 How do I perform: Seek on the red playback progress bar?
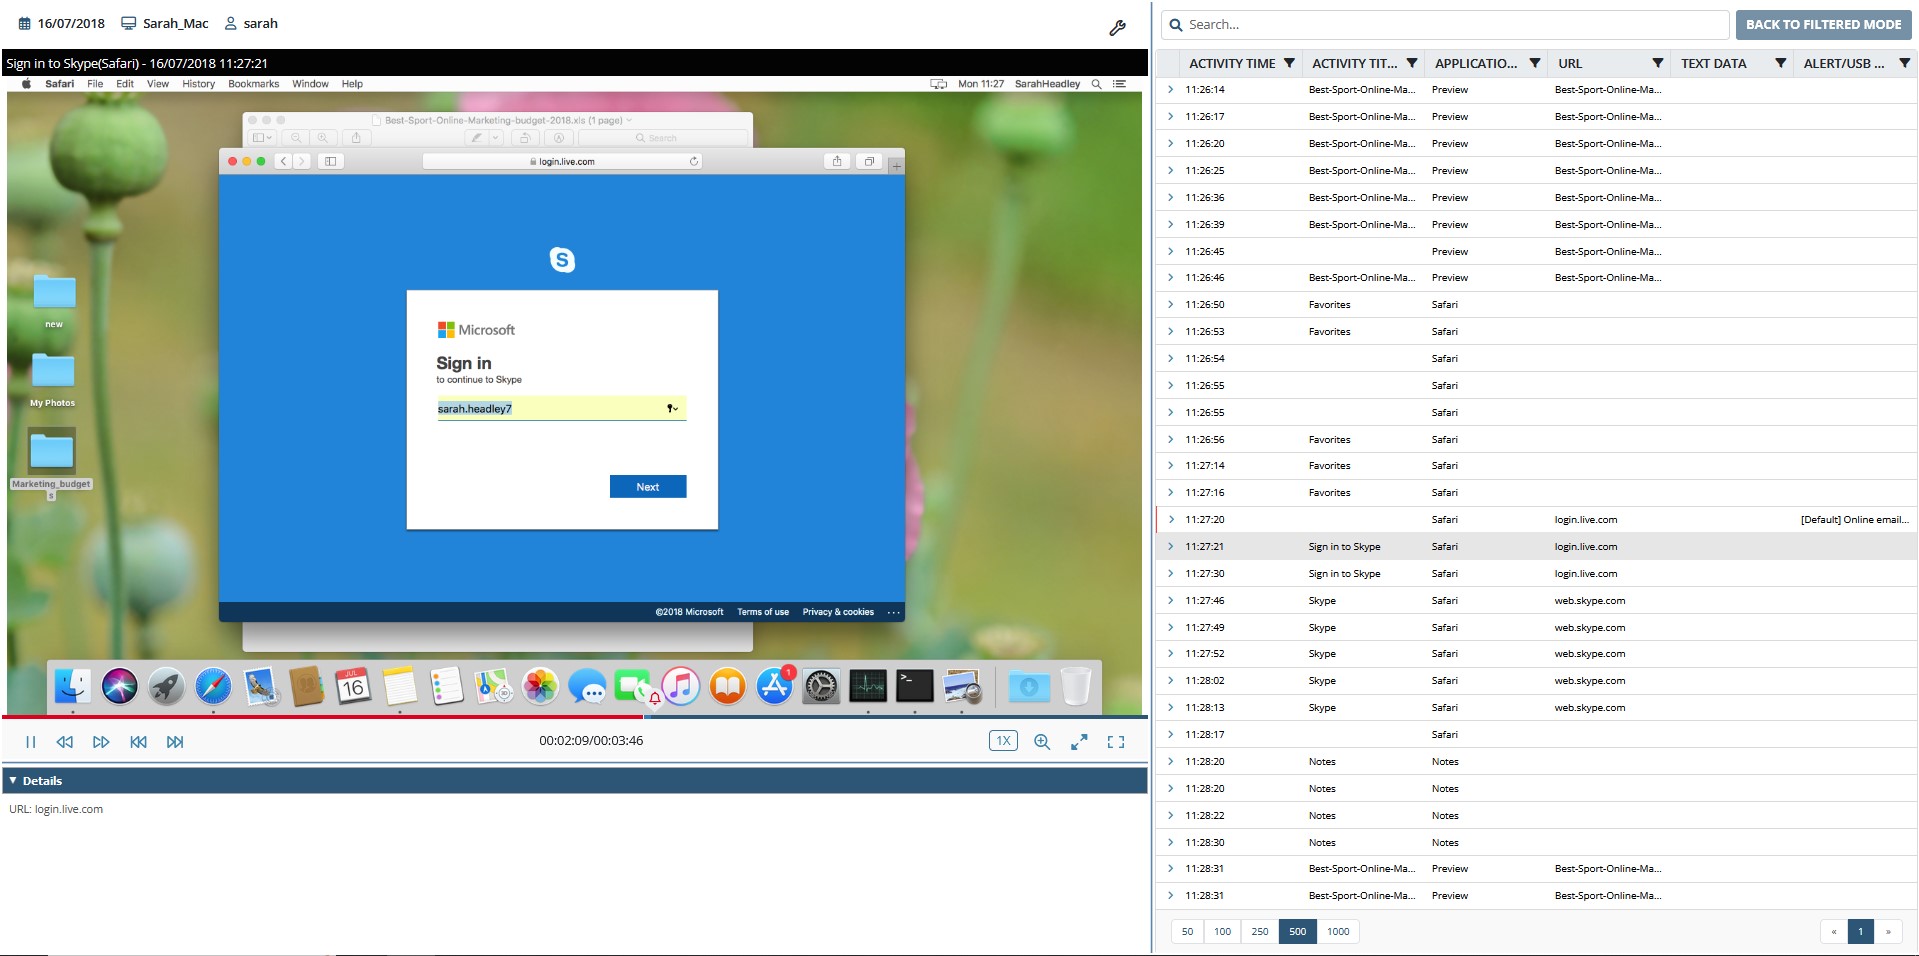[322, 716]
